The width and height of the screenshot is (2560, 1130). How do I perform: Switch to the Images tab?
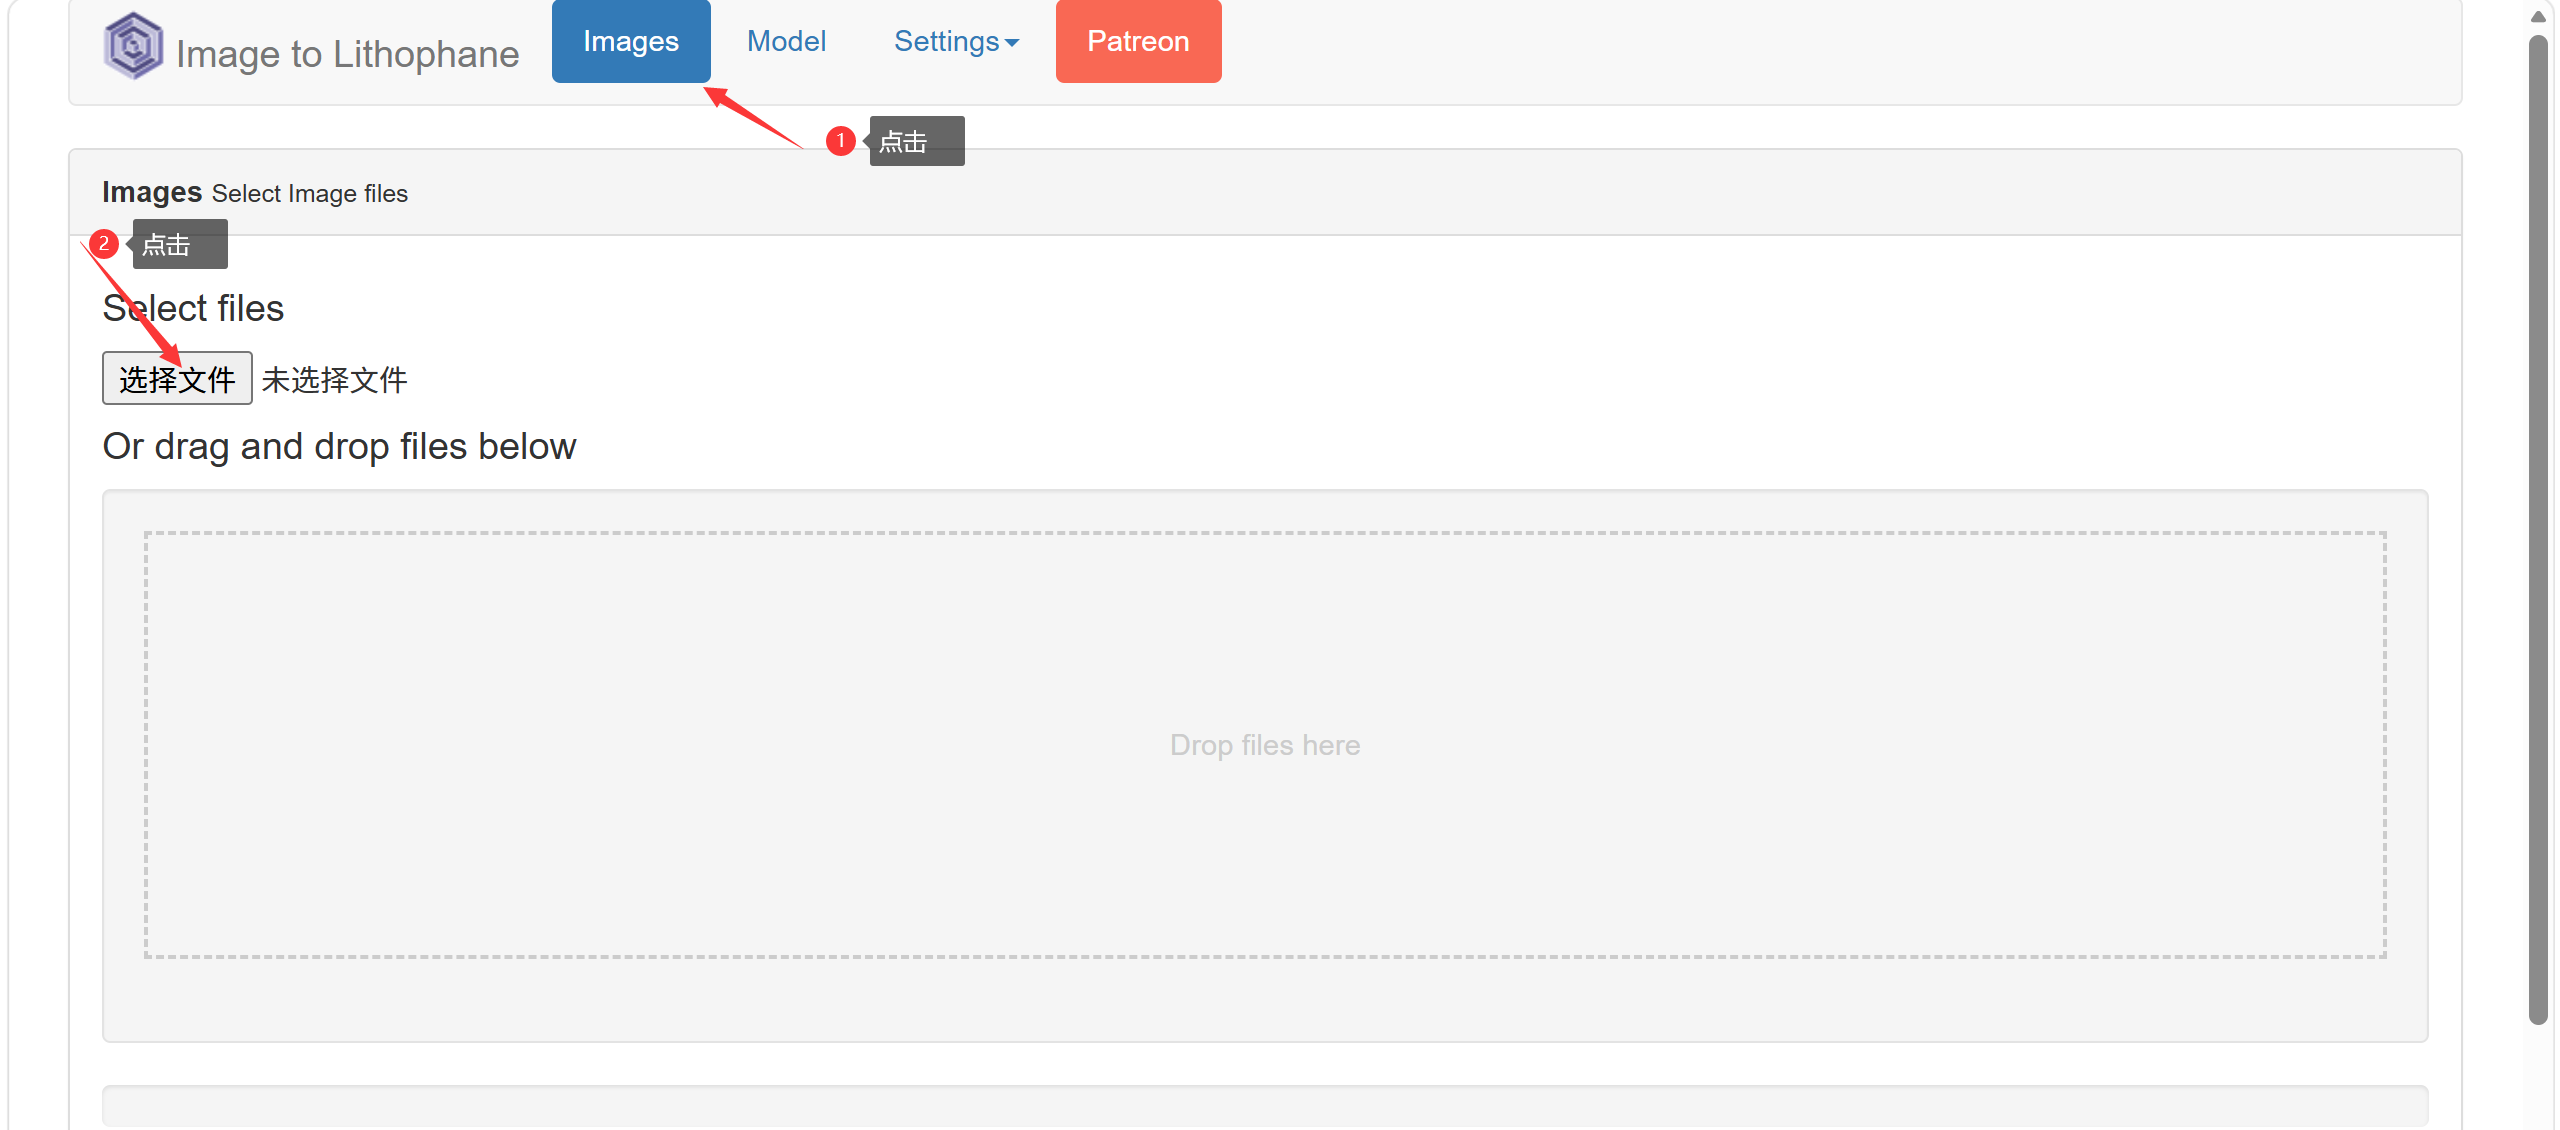[x=631, y=42]
